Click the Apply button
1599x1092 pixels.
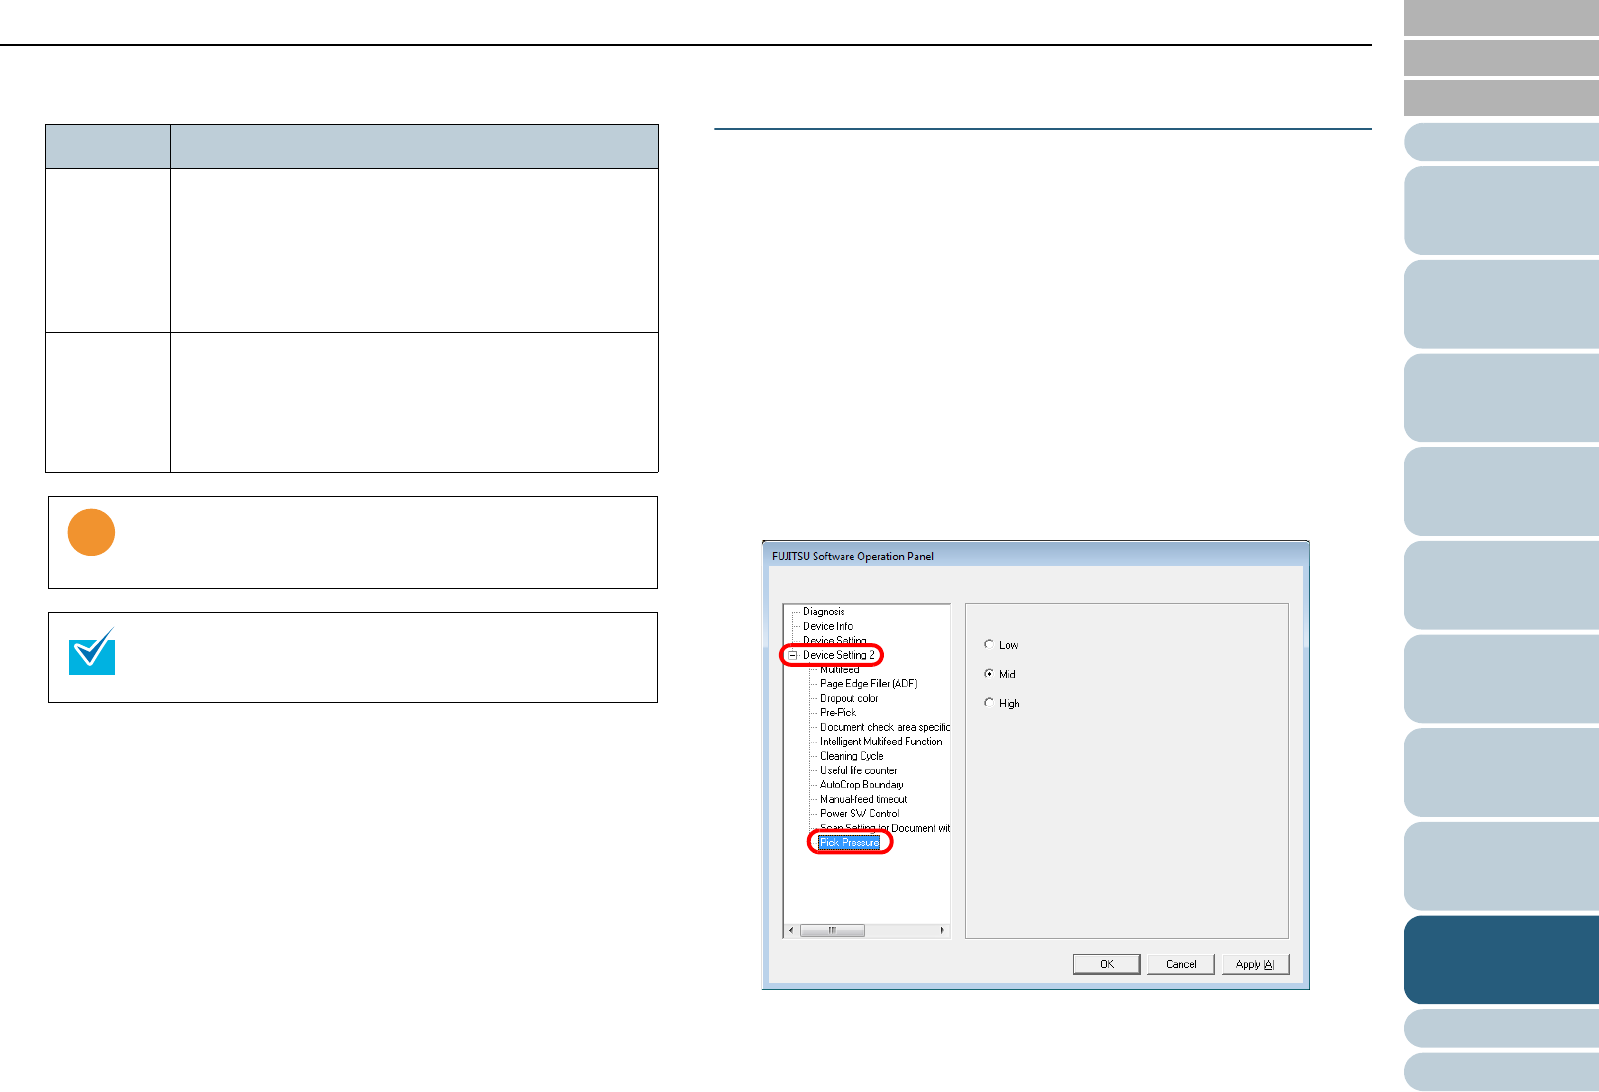[1255, 964]
